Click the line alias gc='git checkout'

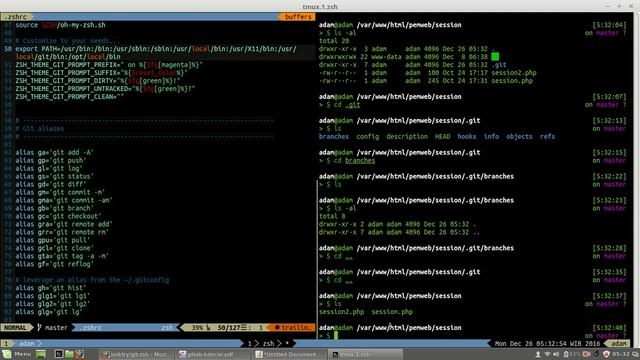coord(58,216)
